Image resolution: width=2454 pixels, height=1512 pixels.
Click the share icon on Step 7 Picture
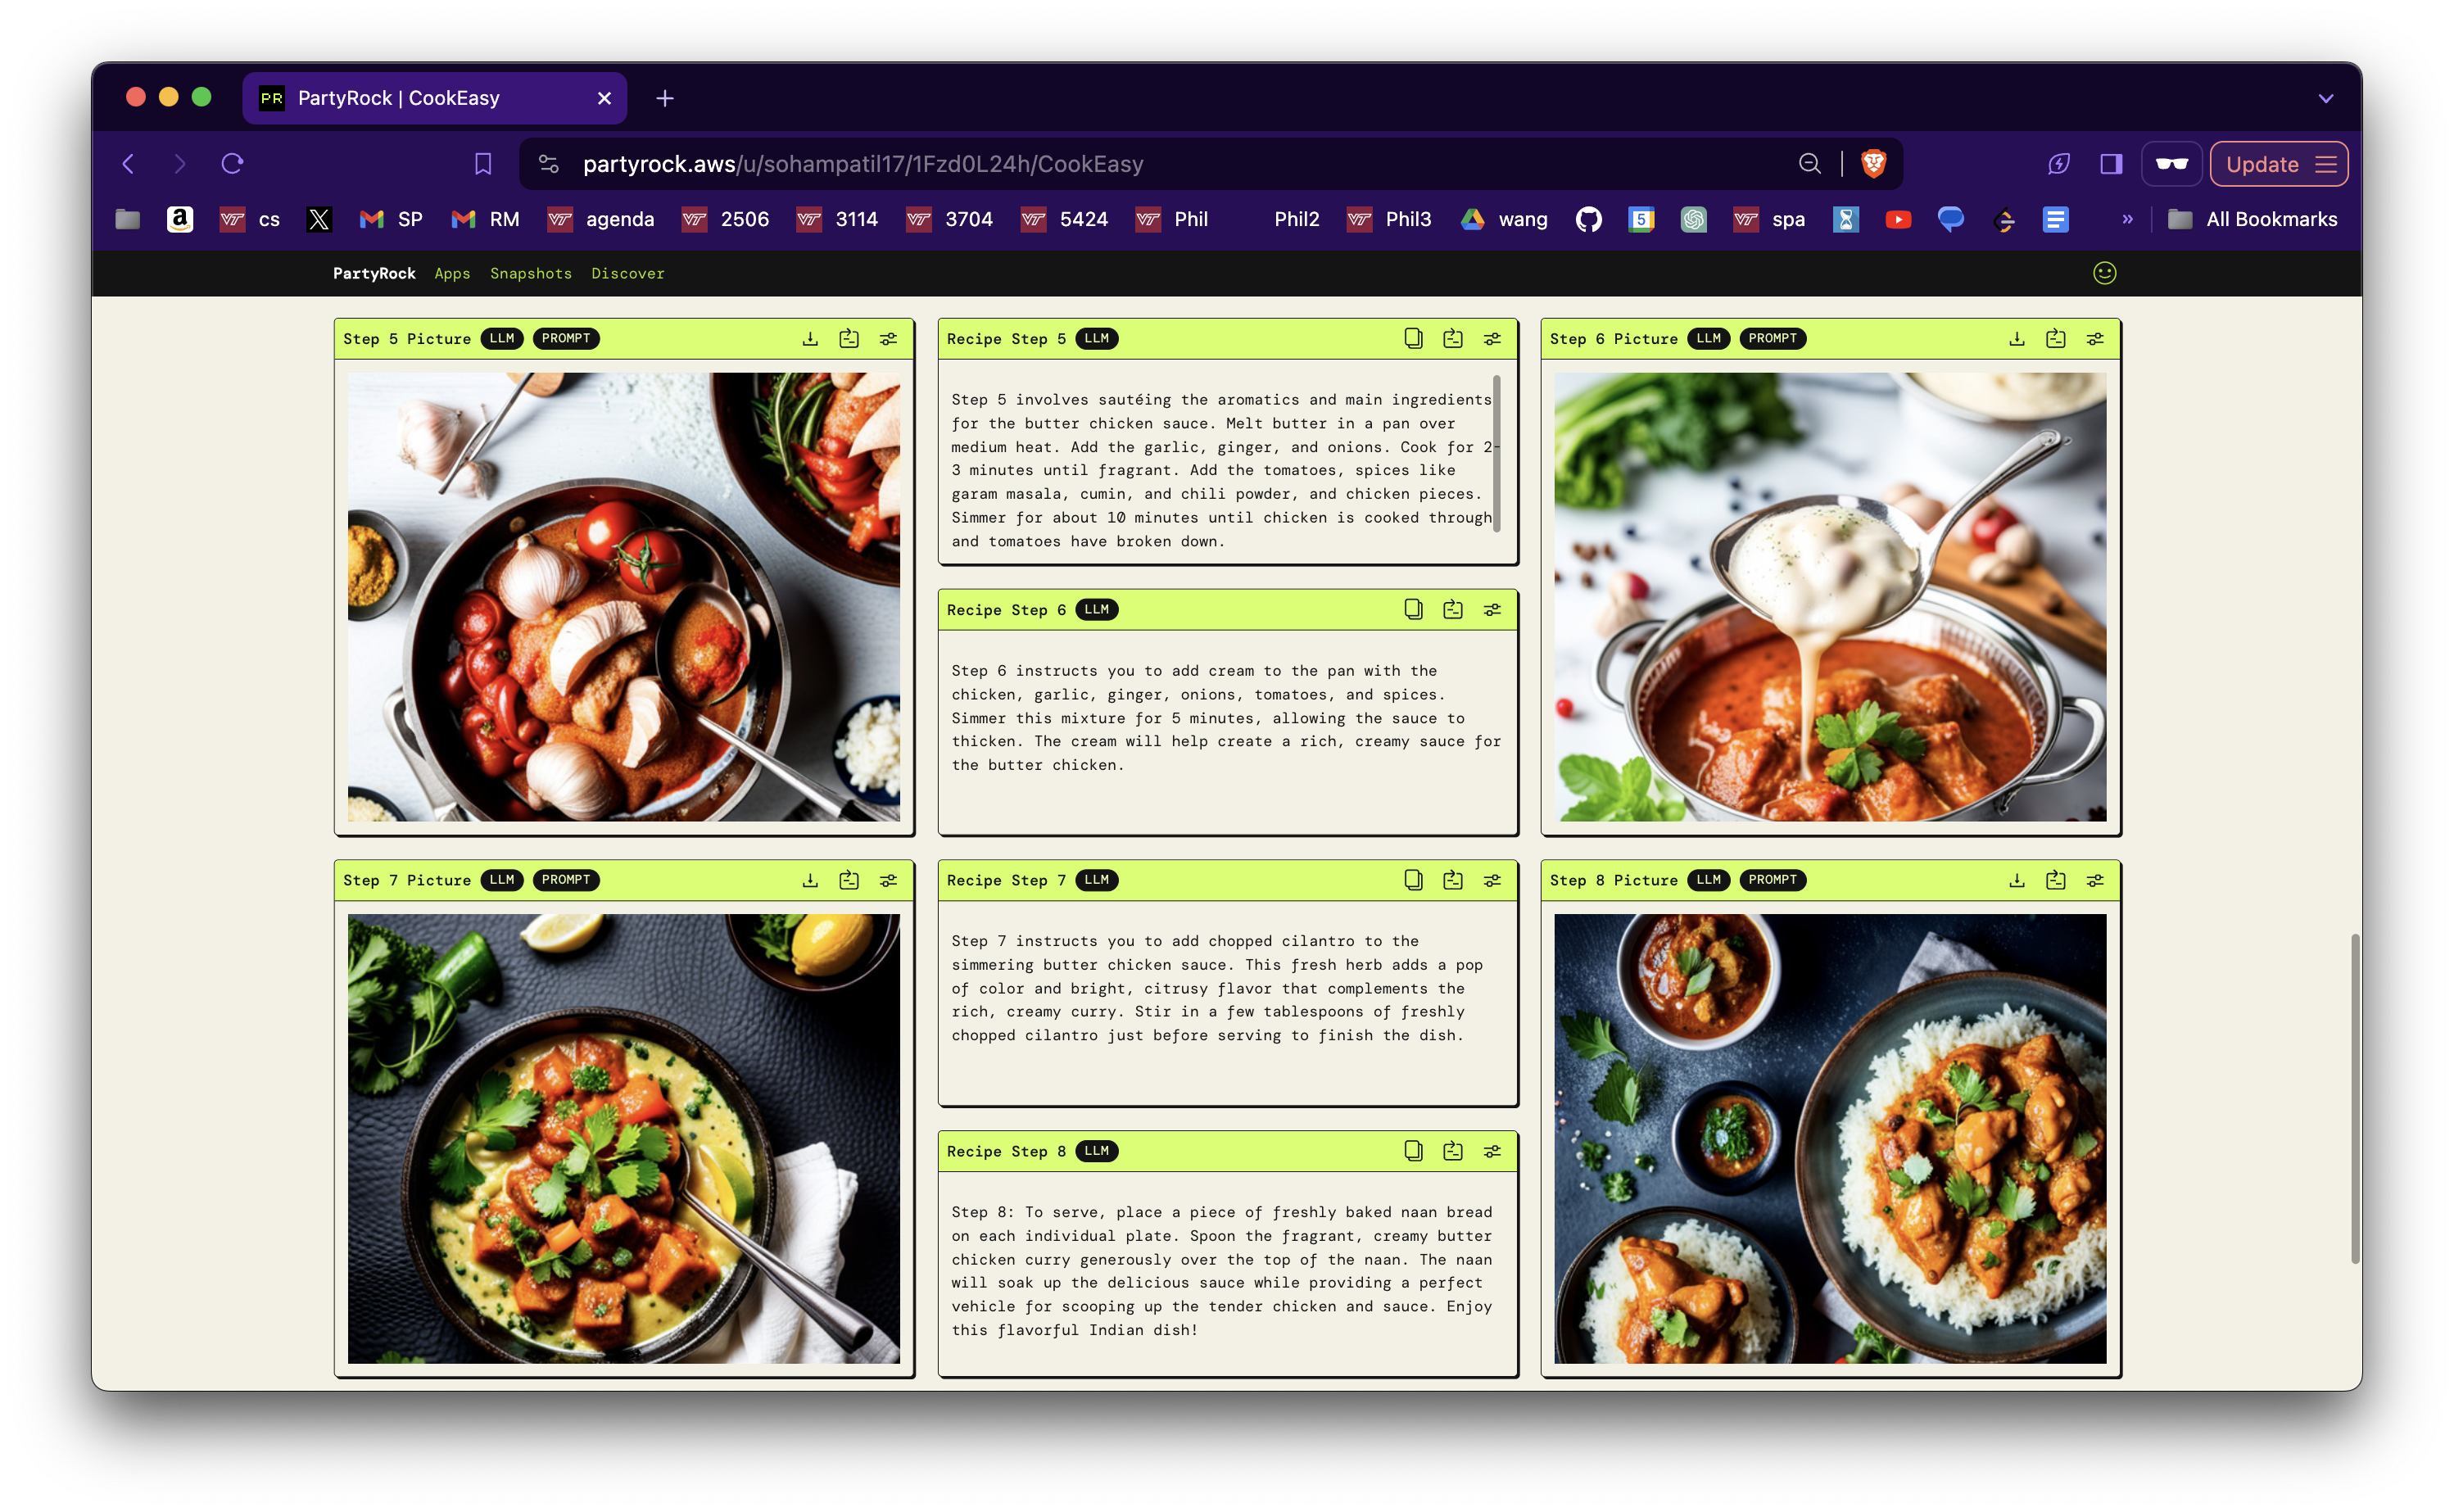pos(849,880)
